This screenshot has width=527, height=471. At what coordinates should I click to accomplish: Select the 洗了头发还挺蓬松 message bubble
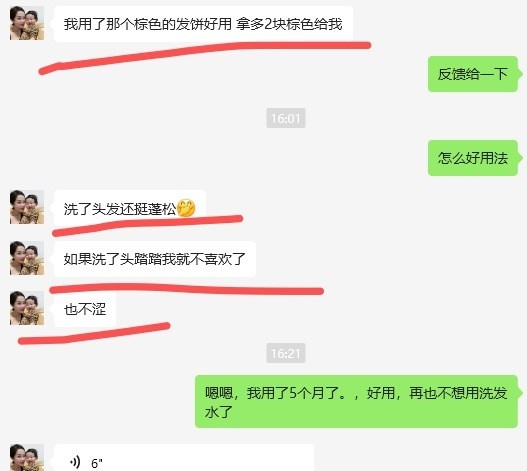130,208
